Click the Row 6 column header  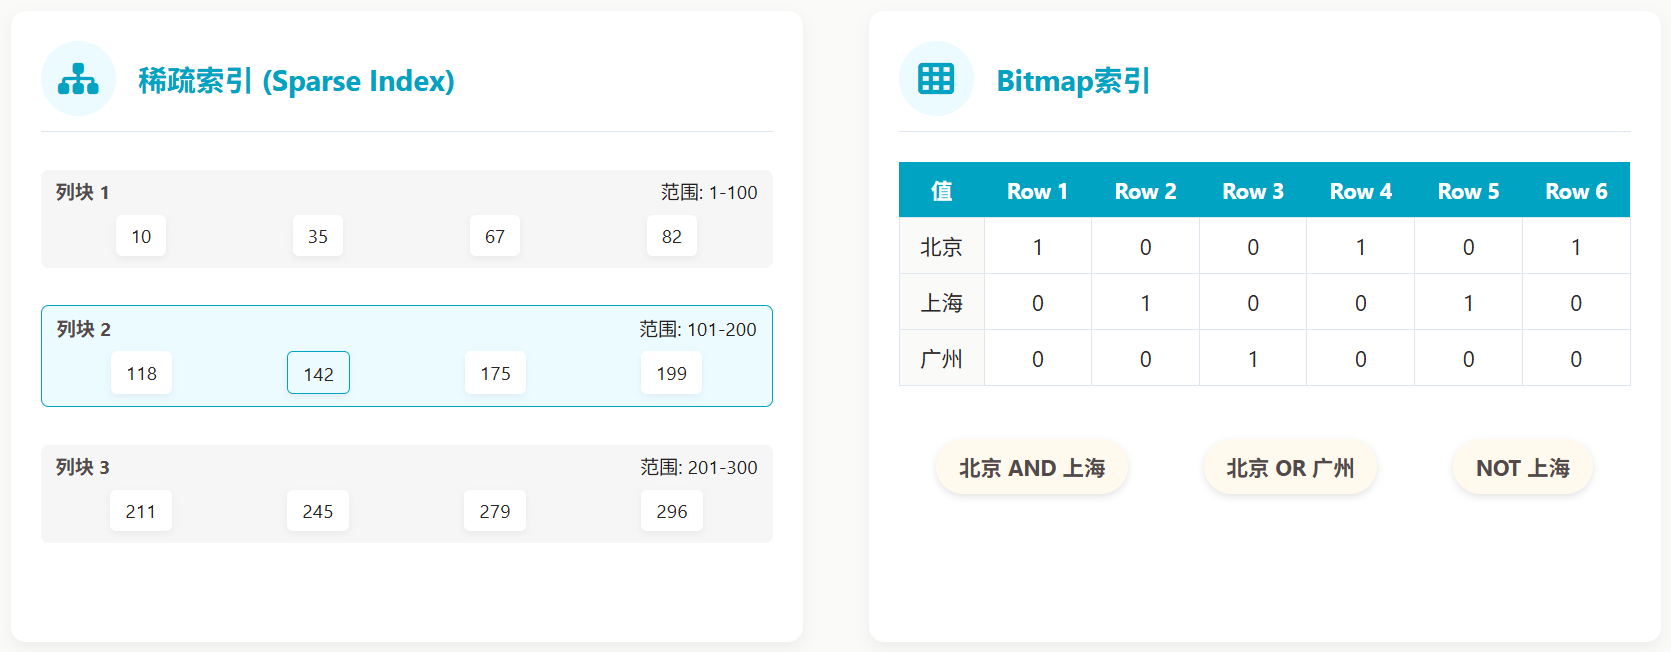point(1576,191)
